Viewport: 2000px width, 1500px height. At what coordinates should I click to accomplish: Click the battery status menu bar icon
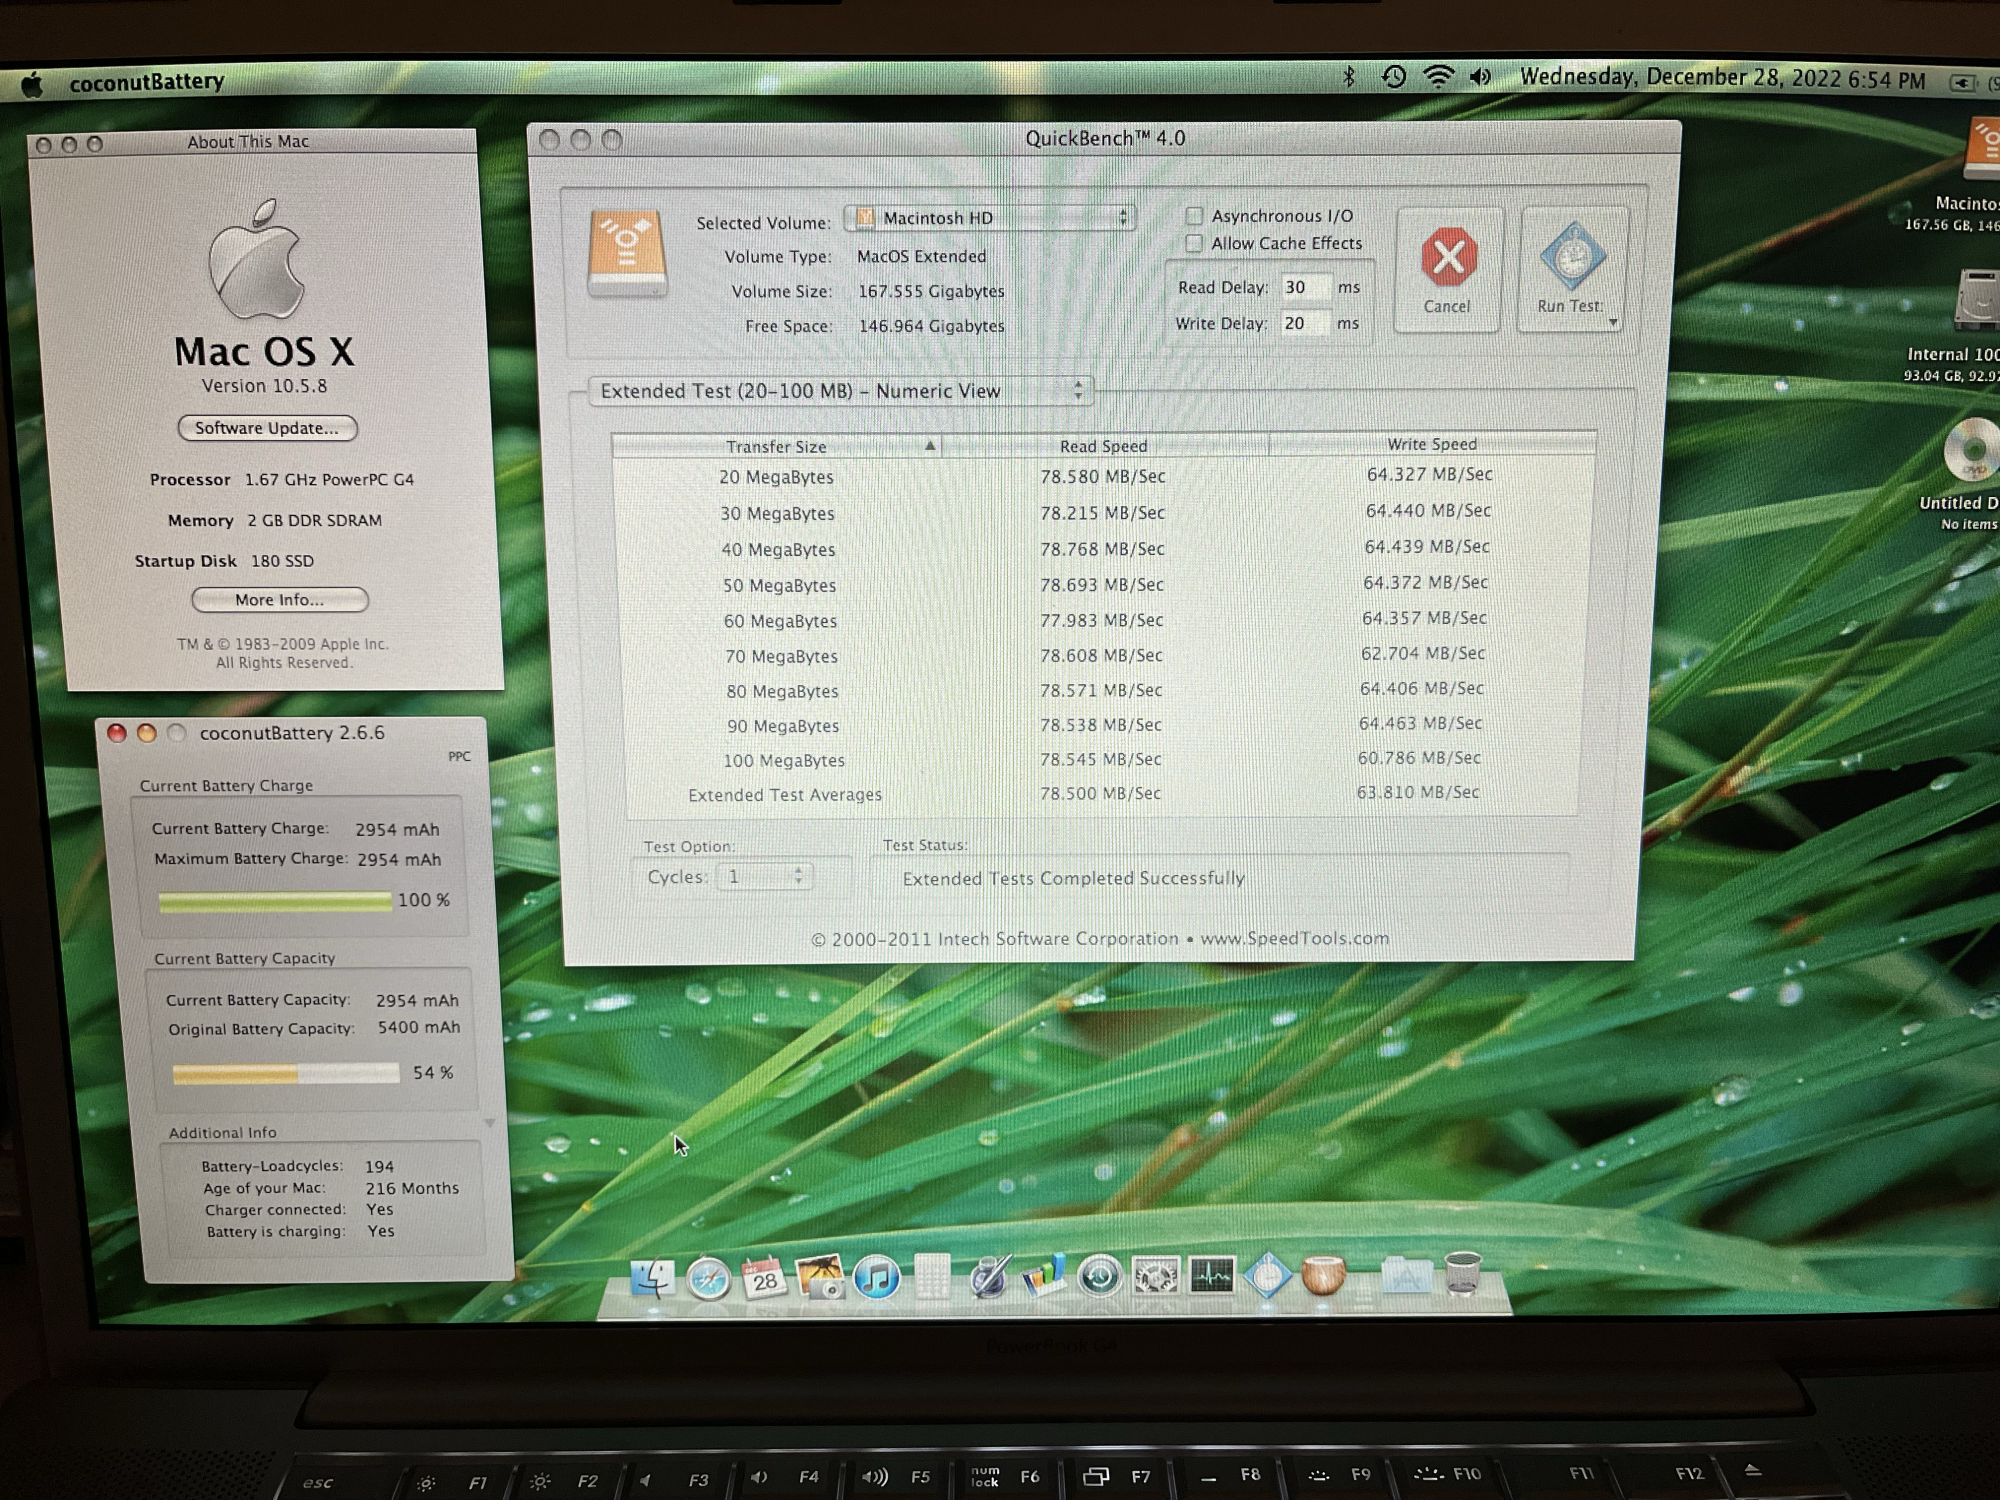click(x=1962, y=83)
